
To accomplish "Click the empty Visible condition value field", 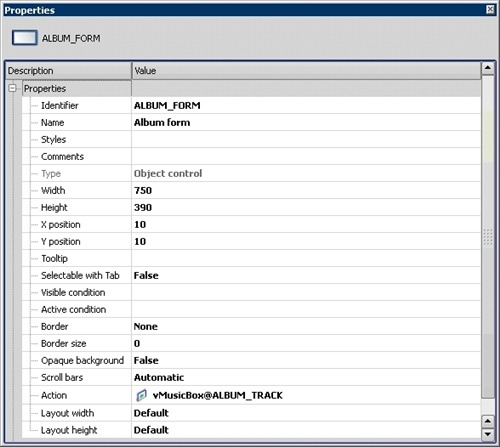I will (x=306, y=293).
